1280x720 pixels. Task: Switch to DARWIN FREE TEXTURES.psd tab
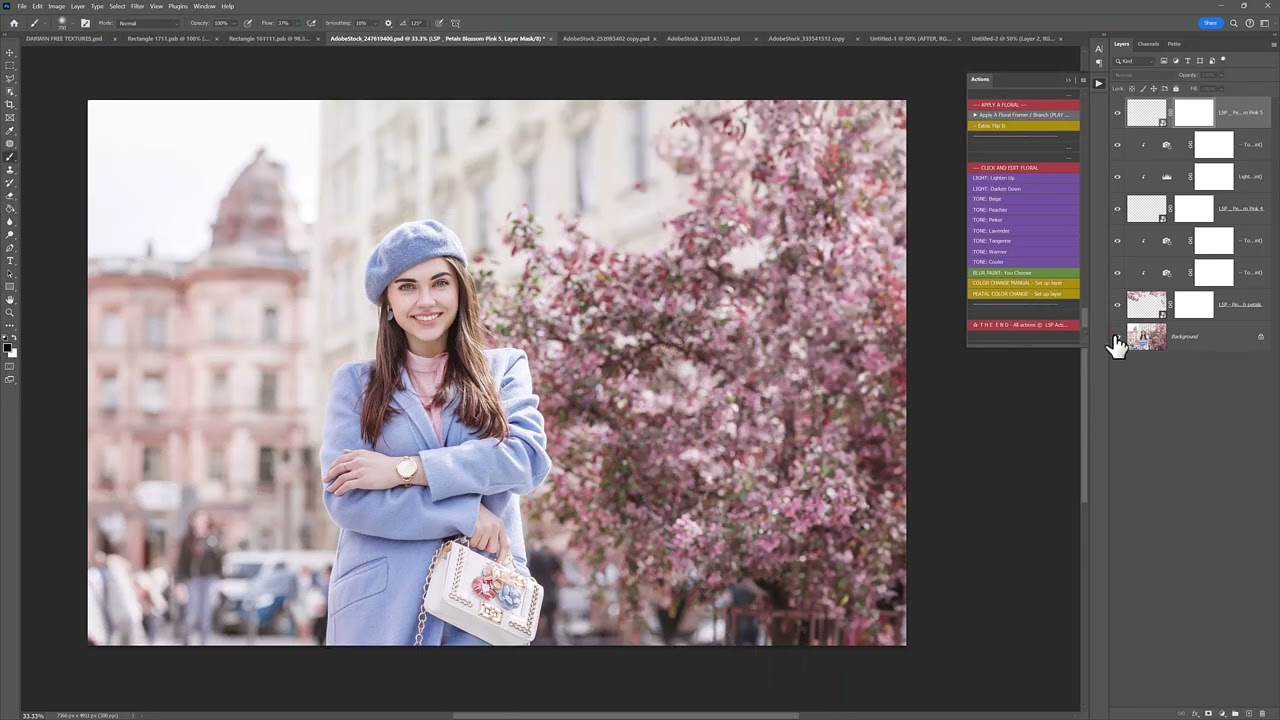click(64, 39)
